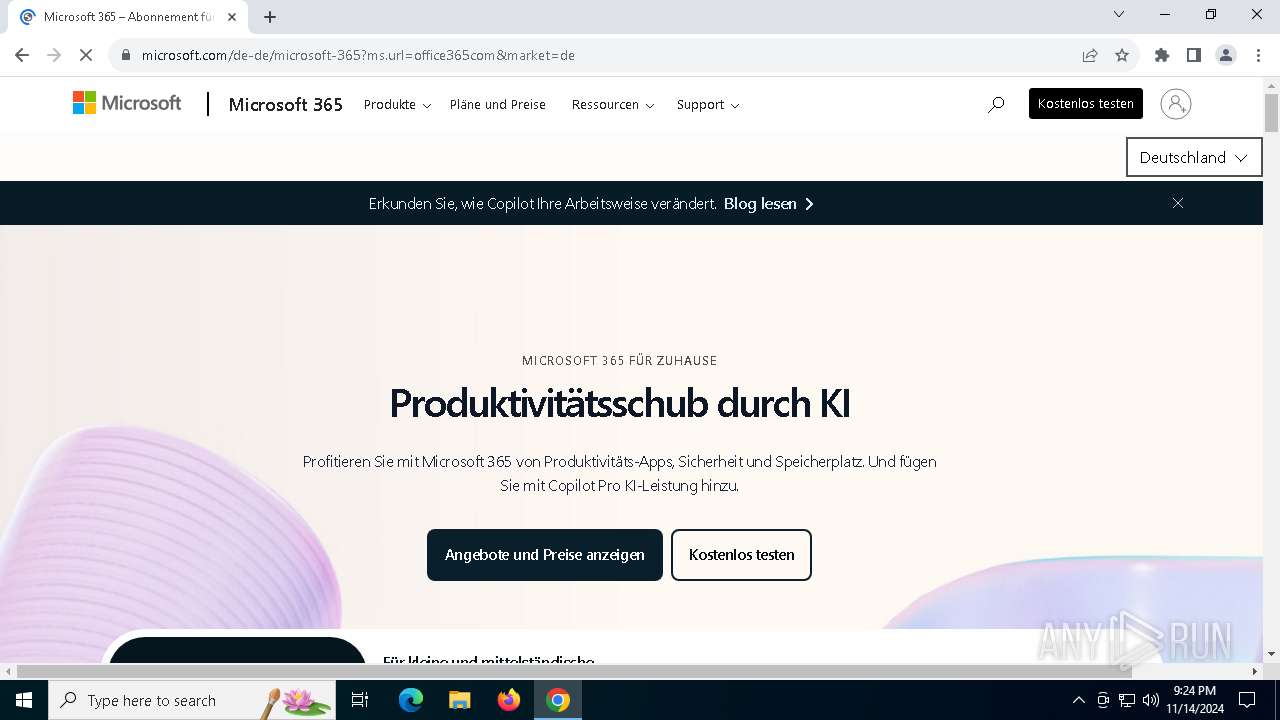
Task: Dismiss the Copilot banner with X
Action: (x=1178, y=203)
